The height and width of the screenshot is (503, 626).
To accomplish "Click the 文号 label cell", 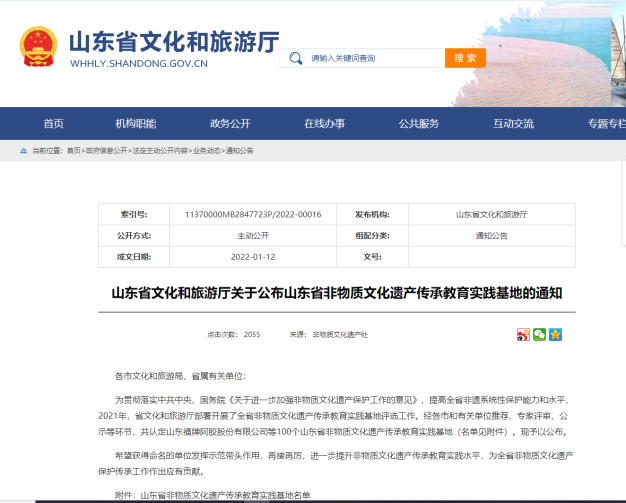I will coord(372,257).
